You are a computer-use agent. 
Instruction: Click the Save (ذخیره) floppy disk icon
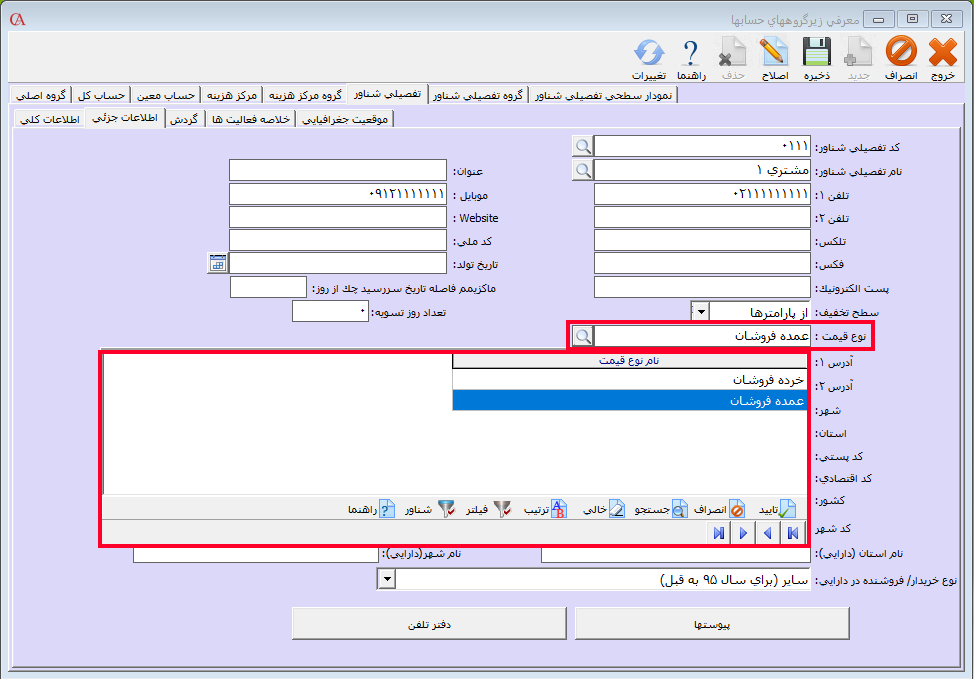(817, 53)
